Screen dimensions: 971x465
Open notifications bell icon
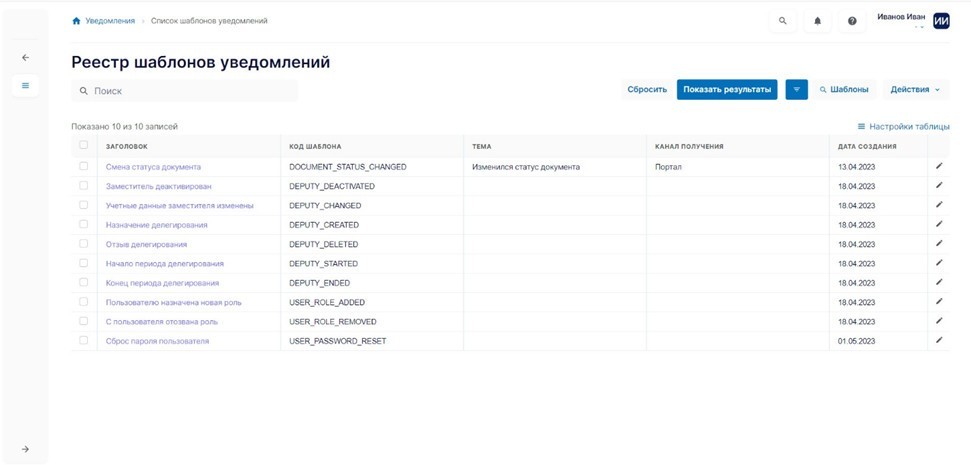[x=817, y=21]
